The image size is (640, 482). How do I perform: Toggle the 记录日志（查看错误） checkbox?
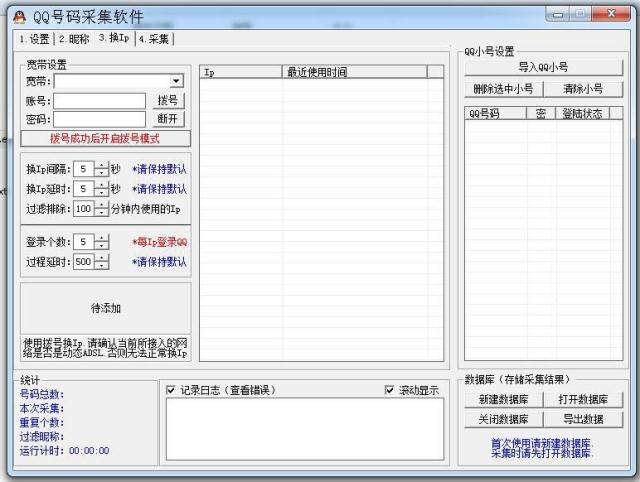[171, 390]
